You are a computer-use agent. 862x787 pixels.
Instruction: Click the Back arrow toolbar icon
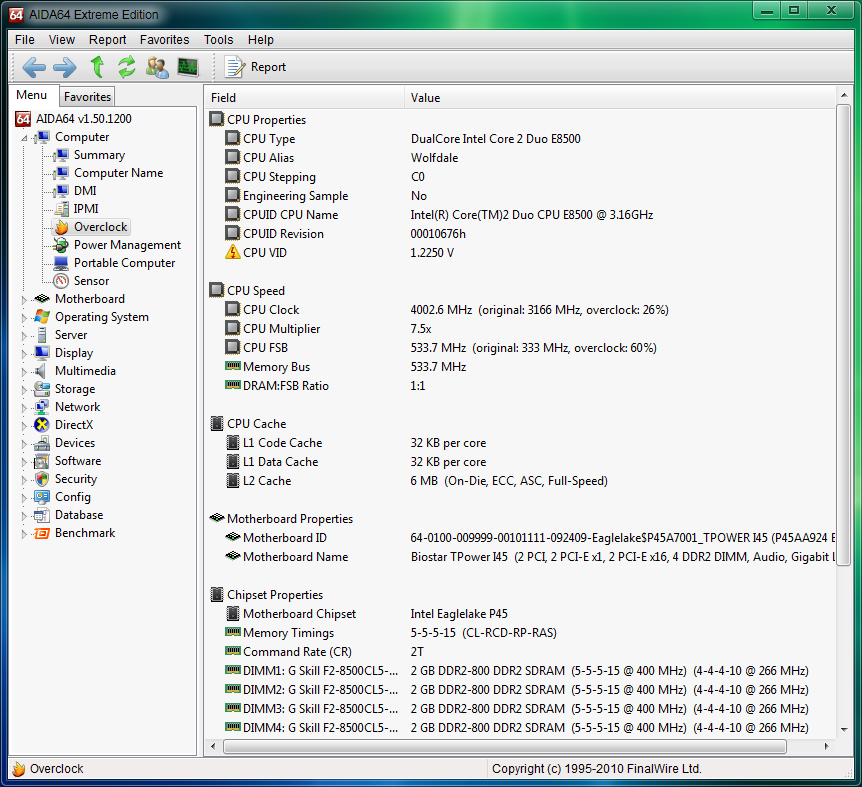(x=34, y=67)
